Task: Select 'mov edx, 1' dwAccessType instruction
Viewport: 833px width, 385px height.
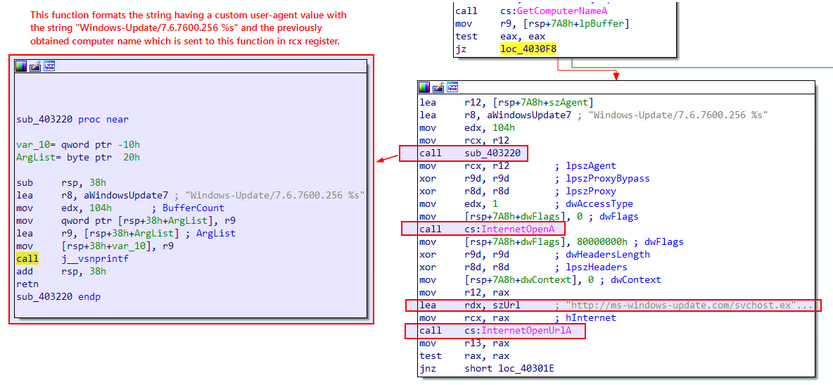Action: click(526, 204)
